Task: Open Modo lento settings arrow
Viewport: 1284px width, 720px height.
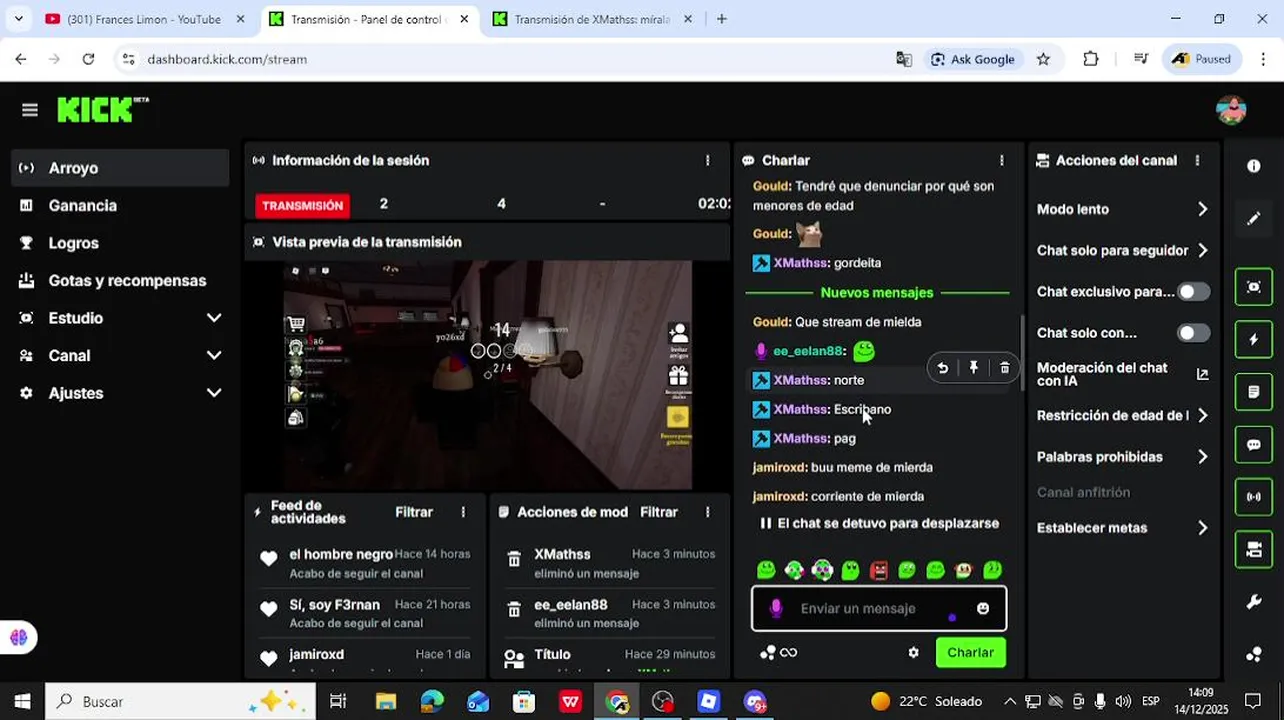Action: pyautogui.click(x=1202, y=209)
